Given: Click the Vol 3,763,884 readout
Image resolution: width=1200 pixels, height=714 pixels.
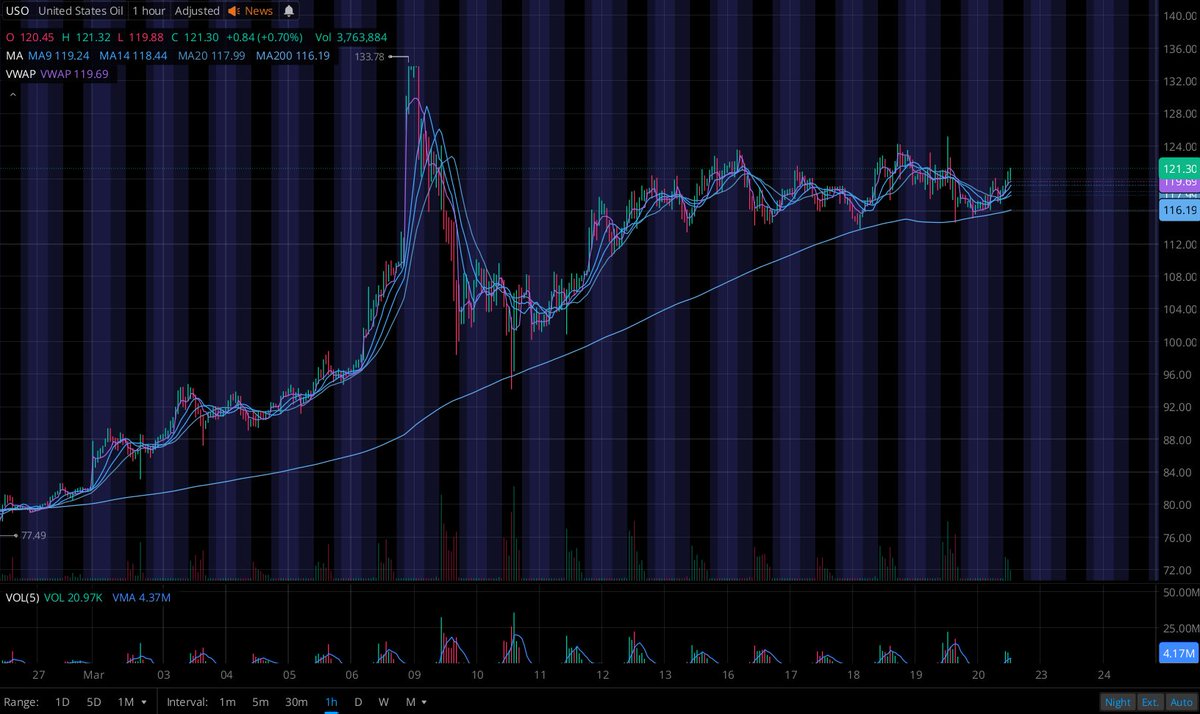Looking at the screenshot, I should (351, 38).
